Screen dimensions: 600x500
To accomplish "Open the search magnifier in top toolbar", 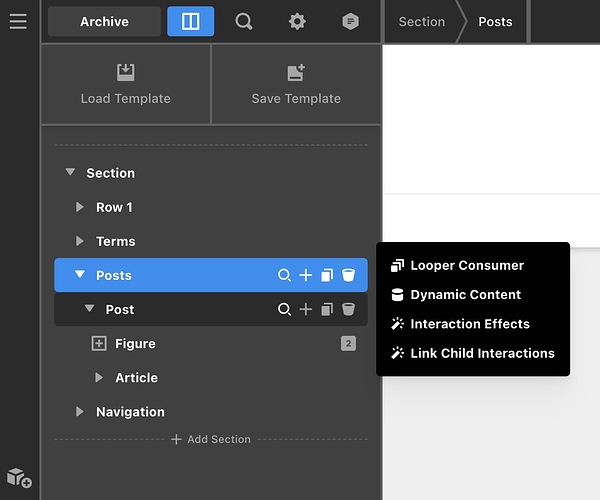I will pyautogui.click(x=244, y=21).
